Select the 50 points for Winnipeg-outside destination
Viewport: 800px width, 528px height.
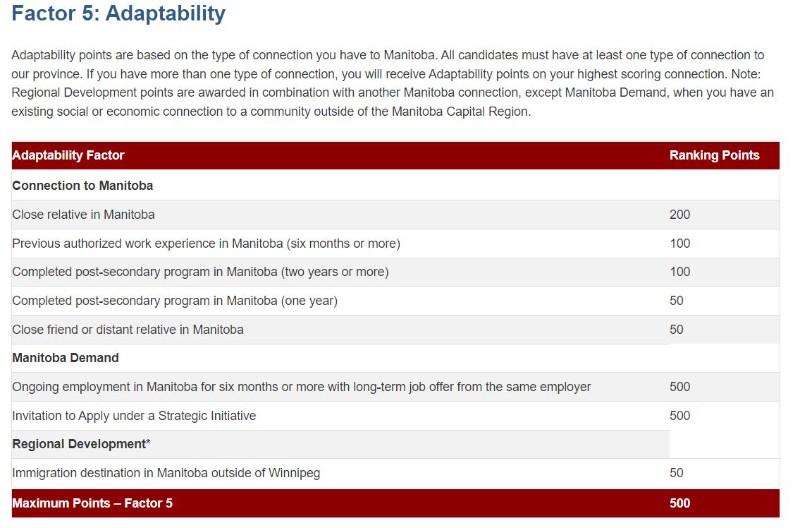tap(677, 473)
